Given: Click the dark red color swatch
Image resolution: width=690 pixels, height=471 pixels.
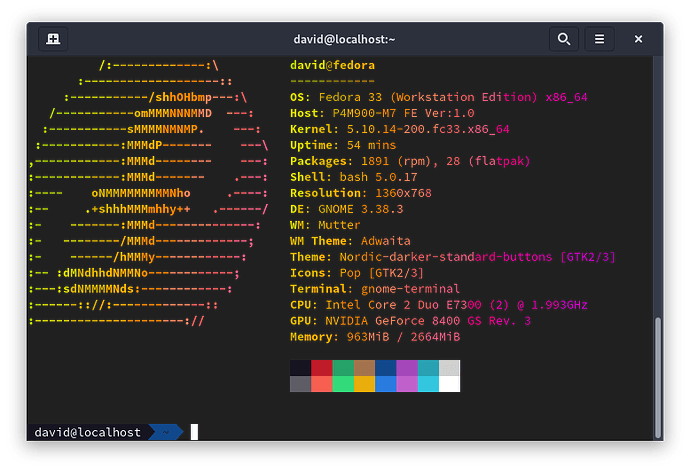Looking at the screenshot, I should [x=322, y=368].
